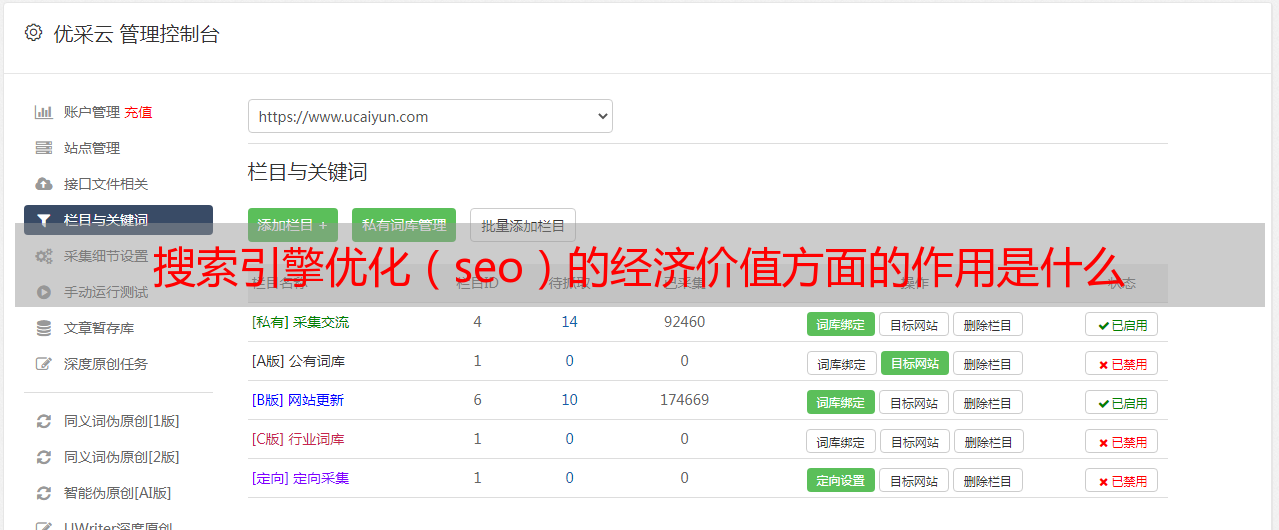Screen dimensions: 1279x530
Task: Click 删除栏目 for 网站更新 row
Action: point(988,402)
